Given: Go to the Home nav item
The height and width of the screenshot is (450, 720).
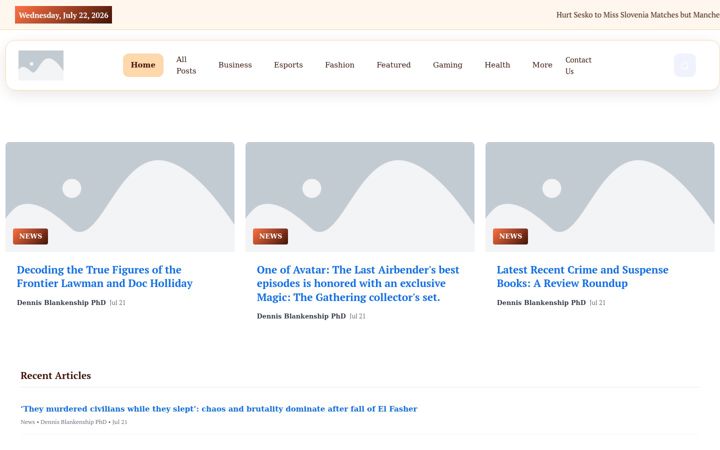Looking at the screenshot, I should [143, 65].
